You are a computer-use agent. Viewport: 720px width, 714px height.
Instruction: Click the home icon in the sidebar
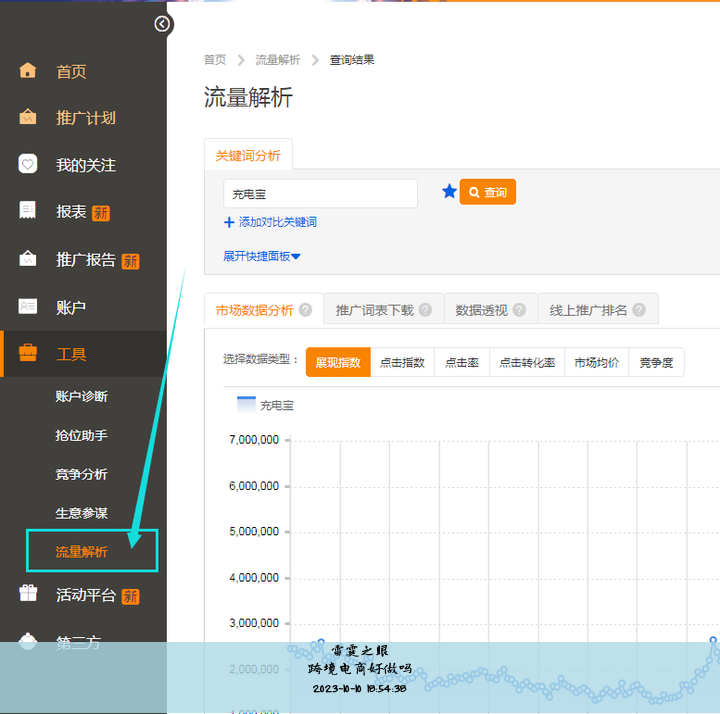click(x=28, y=71)
